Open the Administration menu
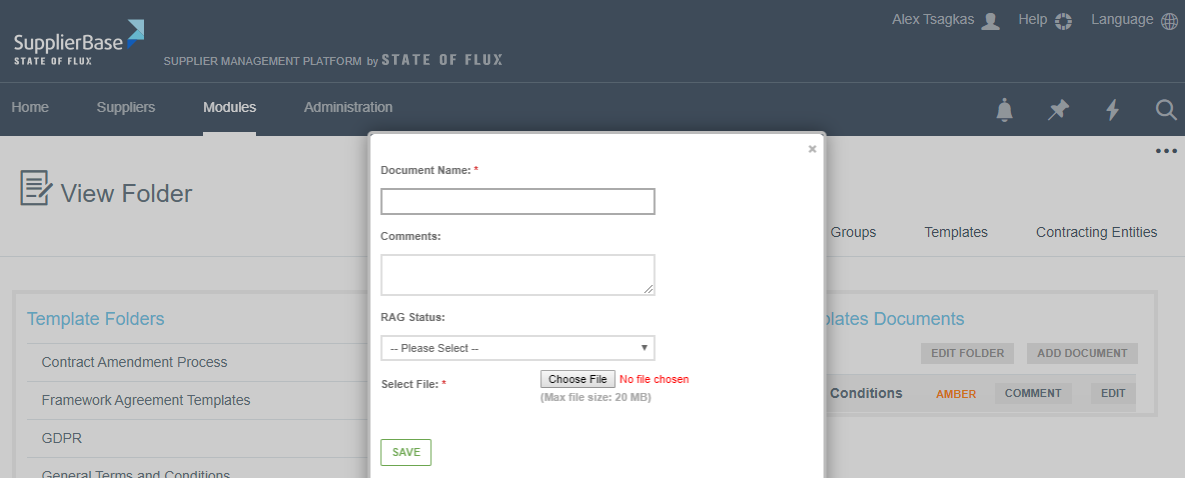Viewport: 1185px width, 478px height. (x=348, y=107)
